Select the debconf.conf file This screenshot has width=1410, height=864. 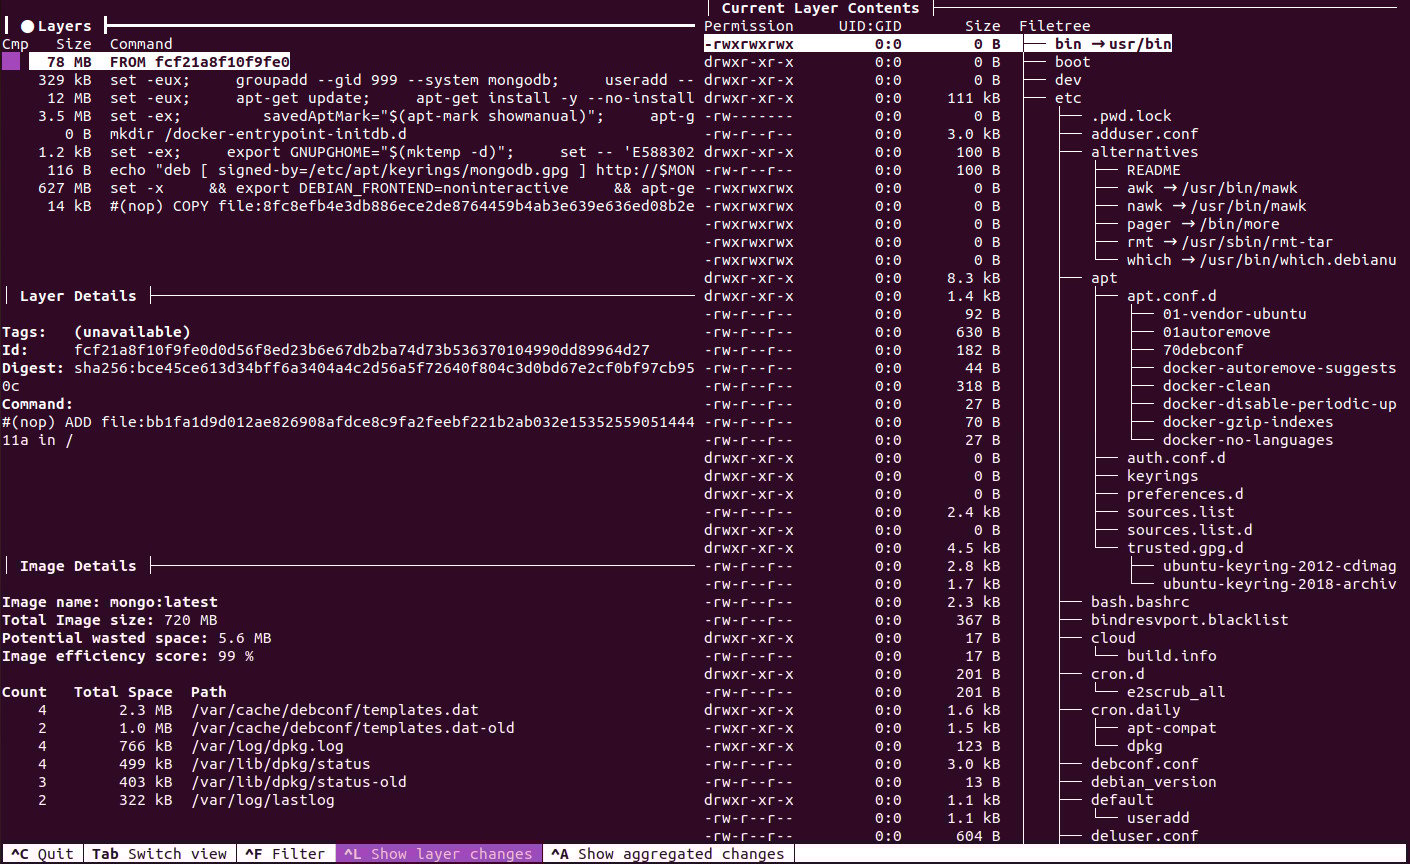pos(1144,764)
